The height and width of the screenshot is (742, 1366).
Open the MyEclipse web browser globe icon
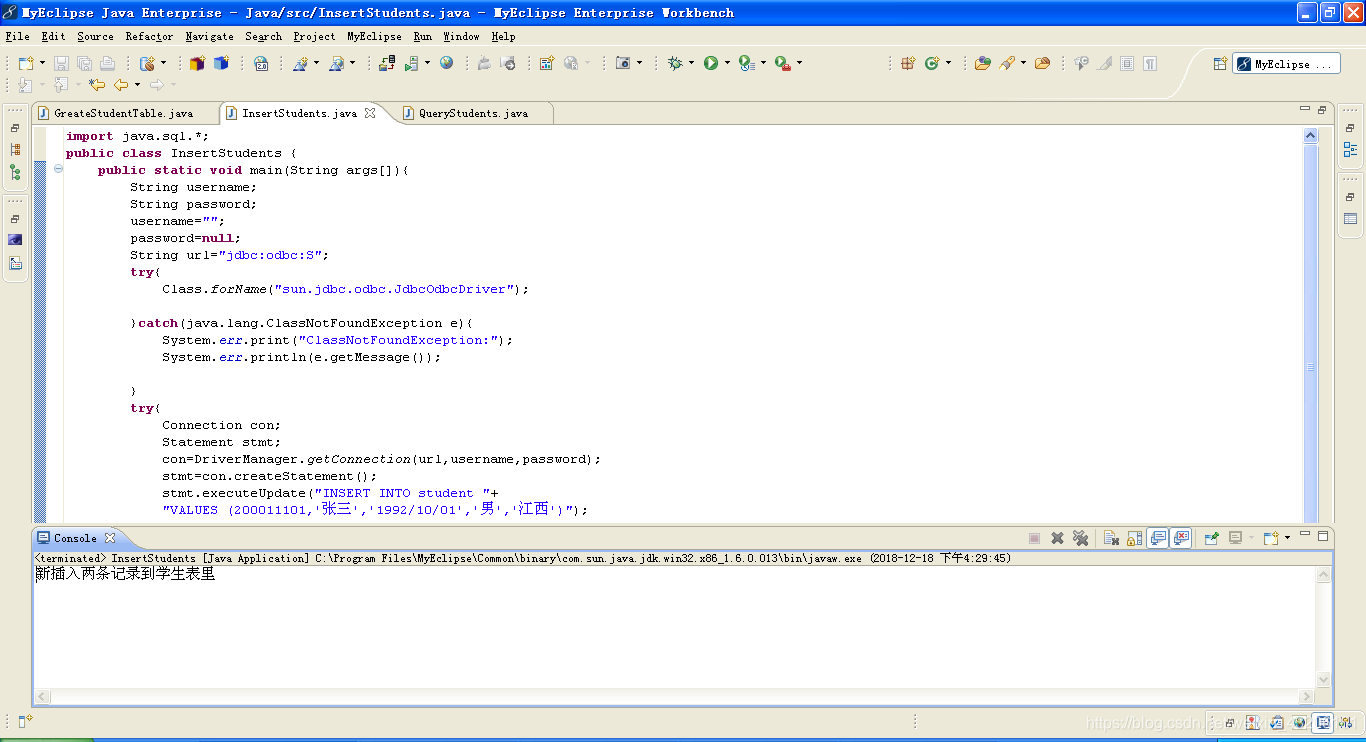pyautogui.click(x=446, y=62)
